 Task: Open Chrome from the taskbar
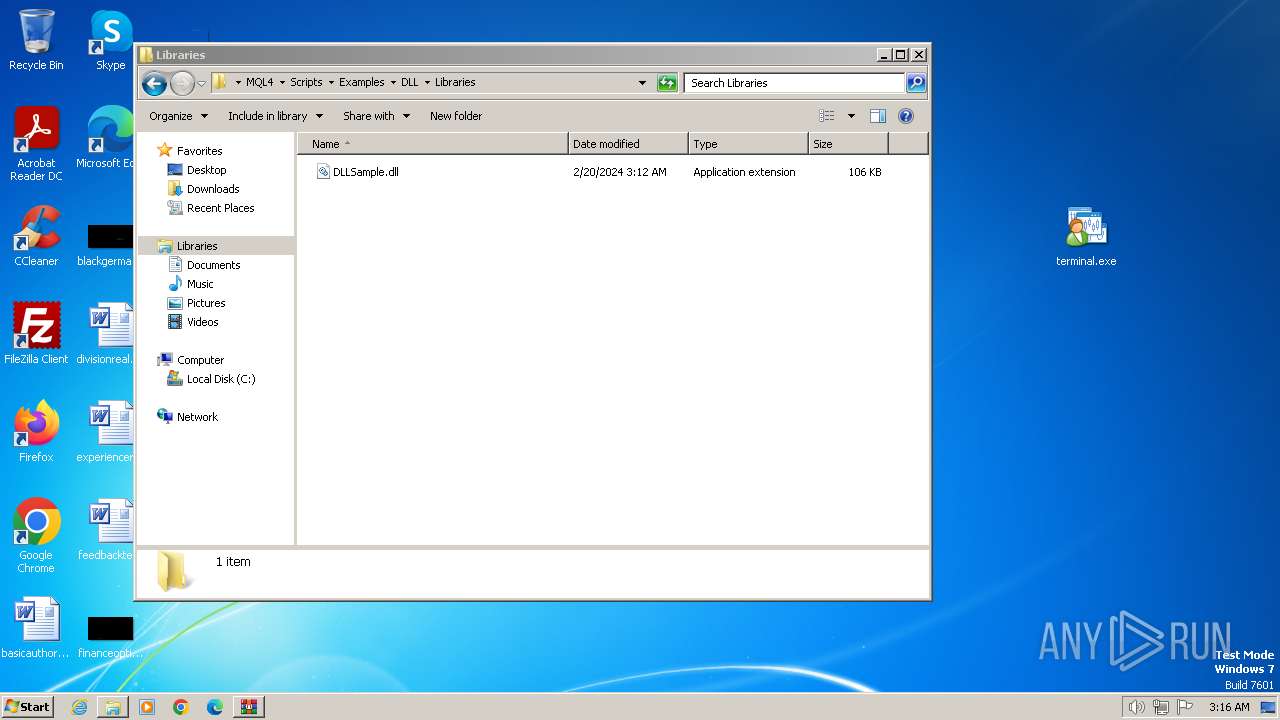[181, 707]
